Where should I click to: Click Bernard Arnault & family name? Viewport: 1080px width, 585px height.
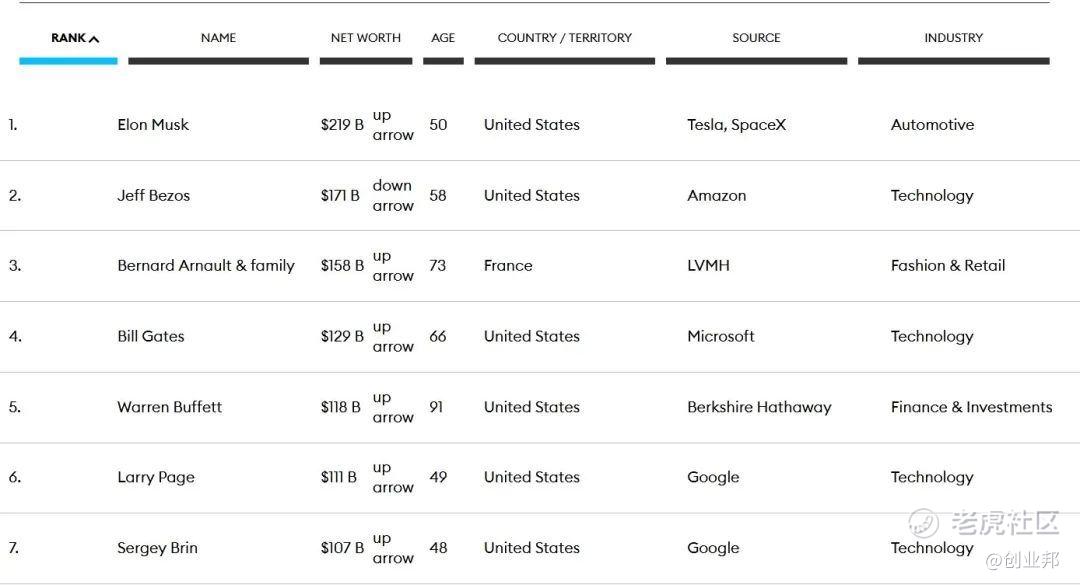tap(206, 266)
